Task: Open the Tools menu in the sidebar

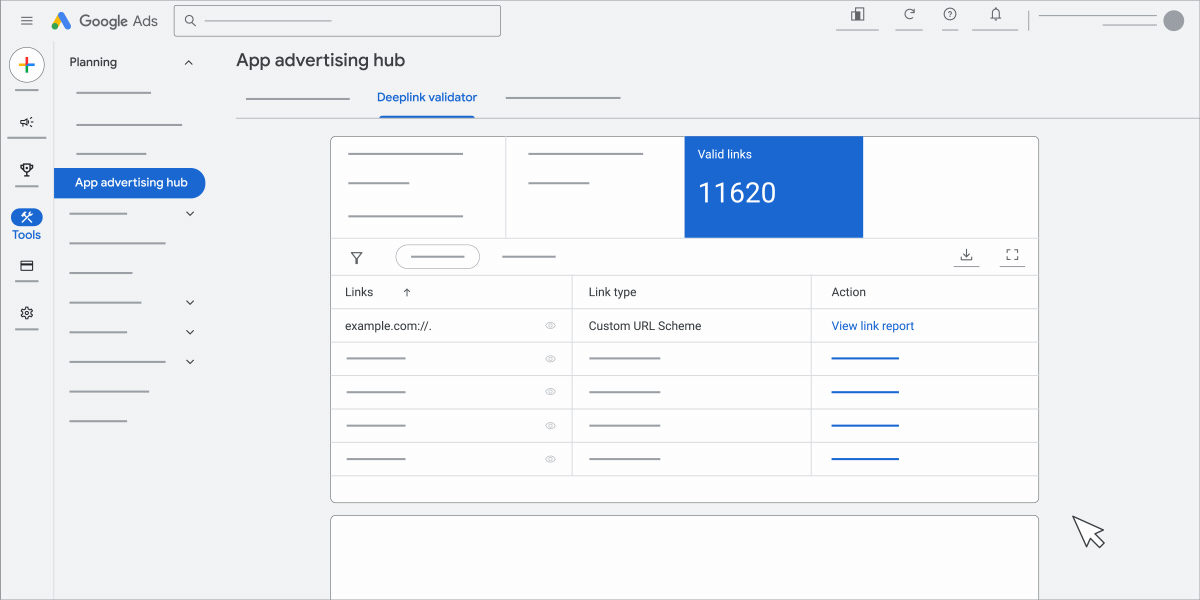Action: click(26, 222)
